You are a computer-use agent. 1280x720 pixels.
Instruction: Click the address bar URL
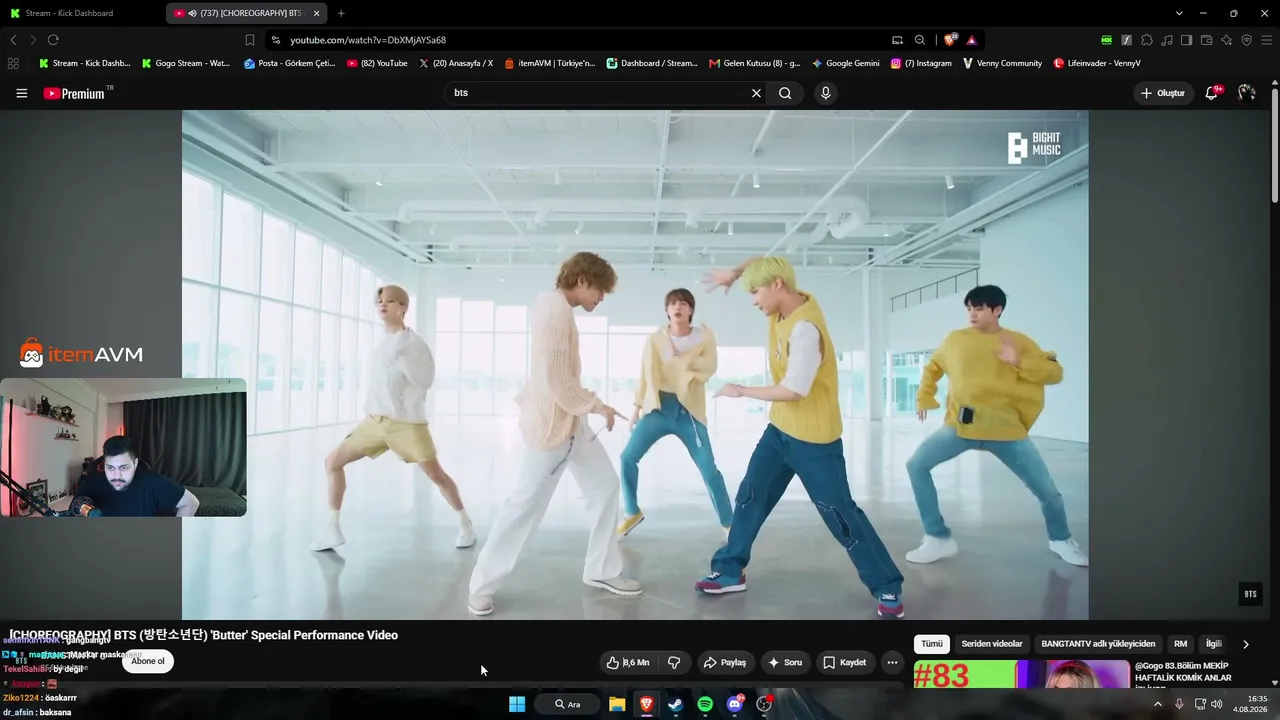point(368,40)
